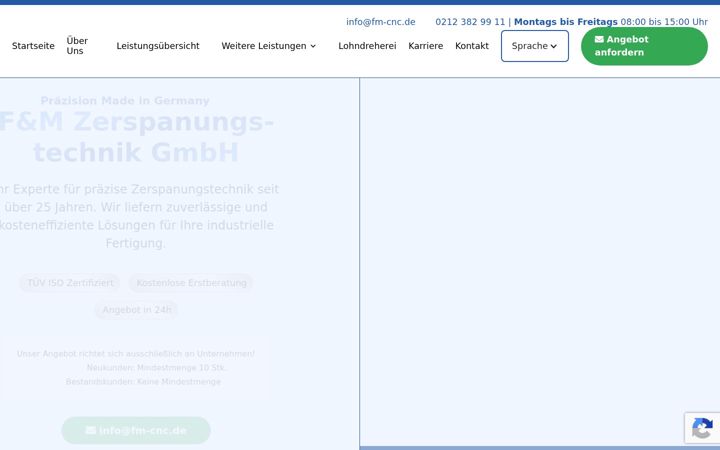Click Angebot anfordern green button

[644, 46]
